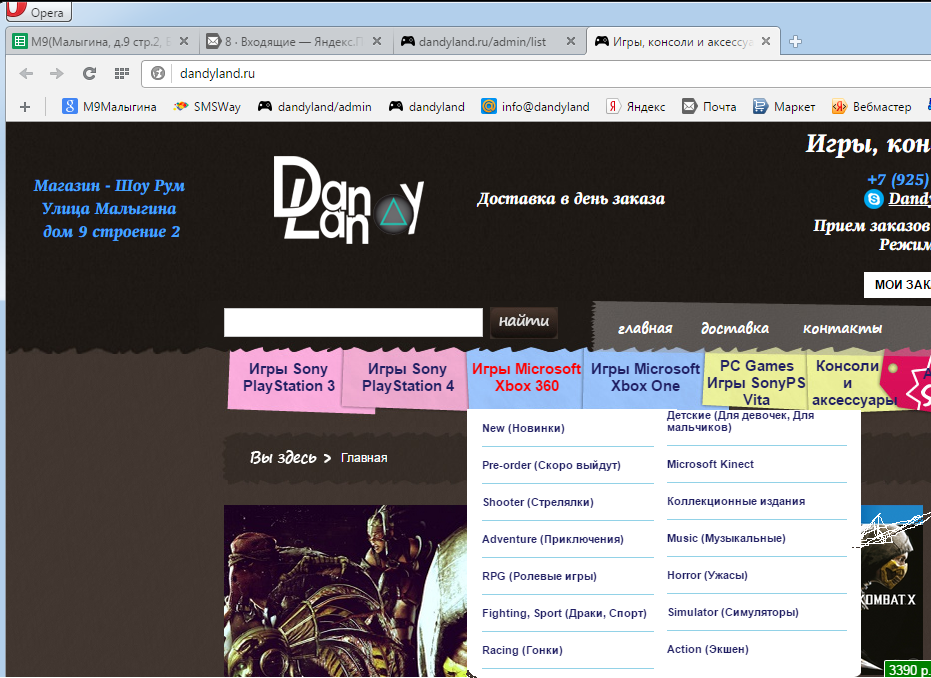Select Shooter (Стрелялки) in dropdown
This screenshot has width=931, height=678.
click(538, 502)
